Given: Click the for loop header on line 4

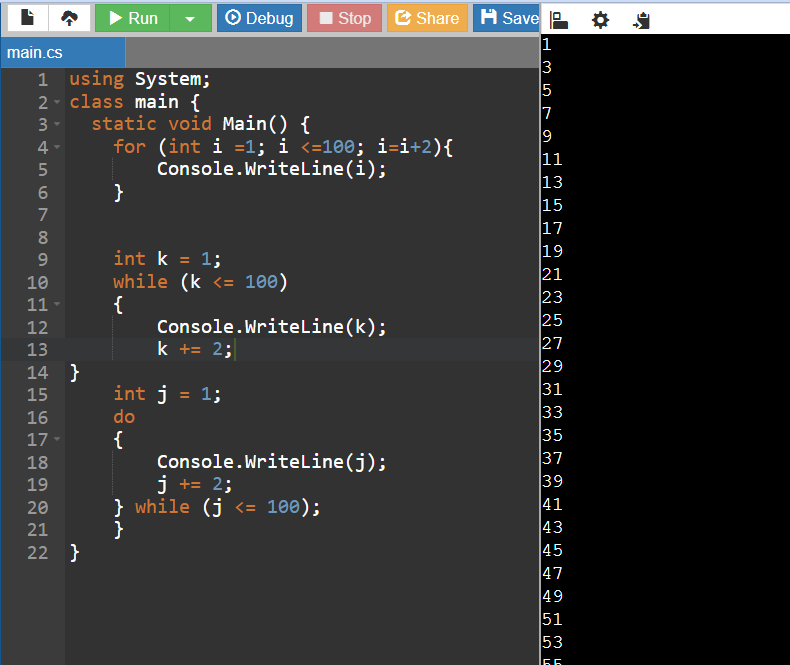Looking at the screenshot, I should (283, 147).
